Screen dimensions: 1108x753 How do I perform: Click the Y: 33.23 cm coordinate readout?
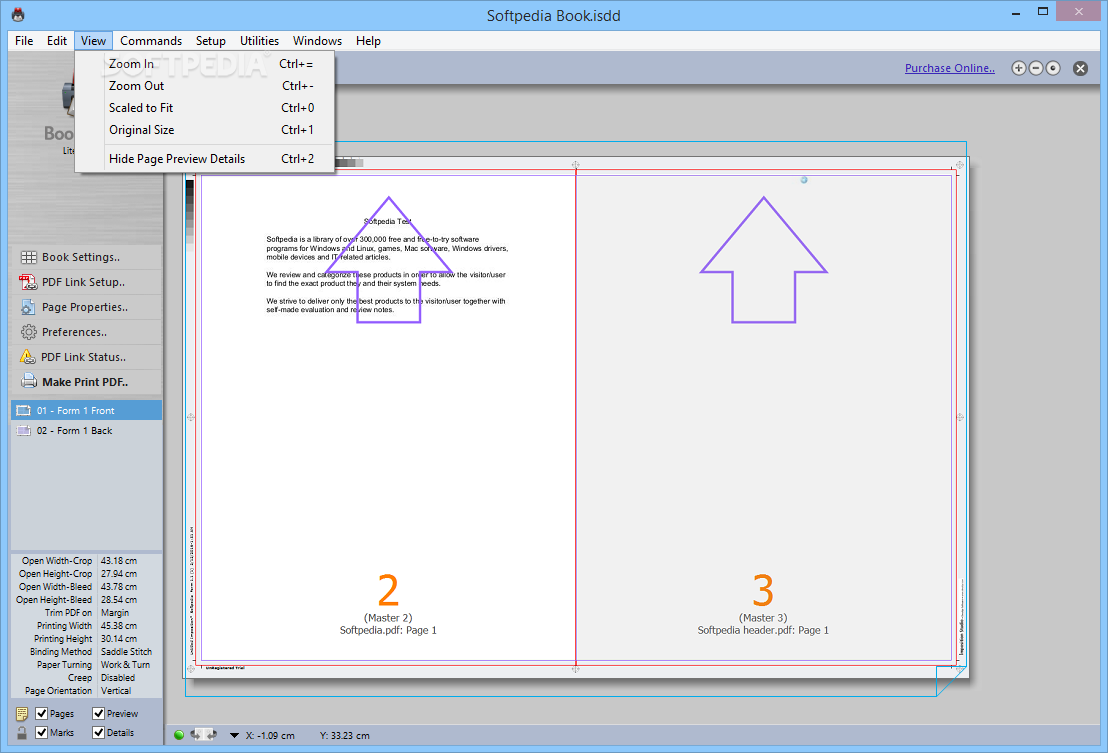344,735
